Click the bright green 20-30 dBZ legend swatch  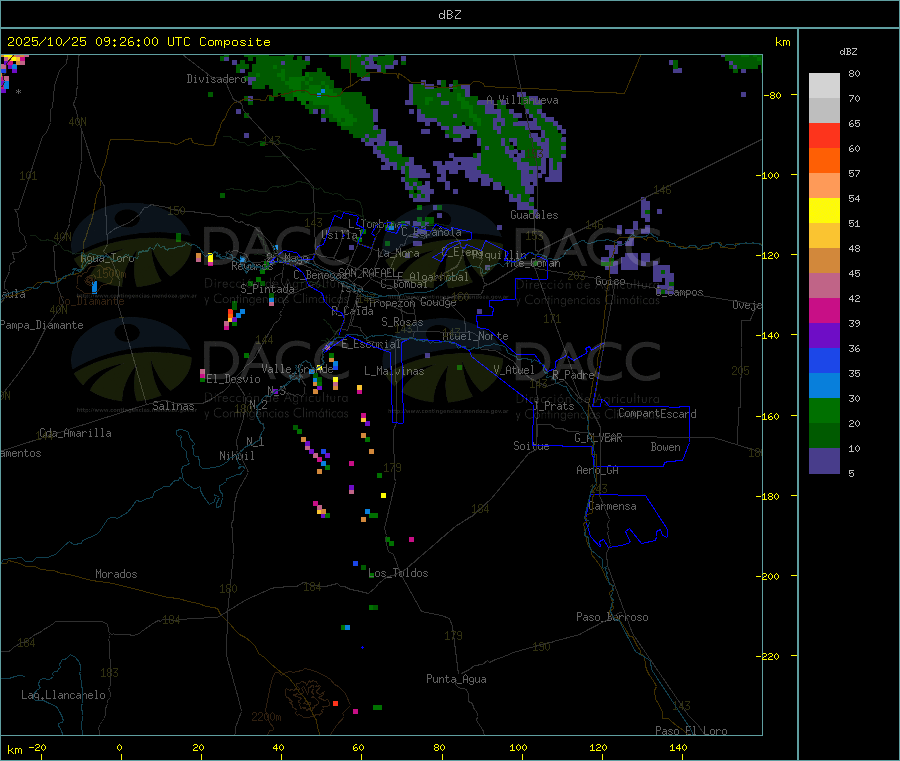point(824,410)
